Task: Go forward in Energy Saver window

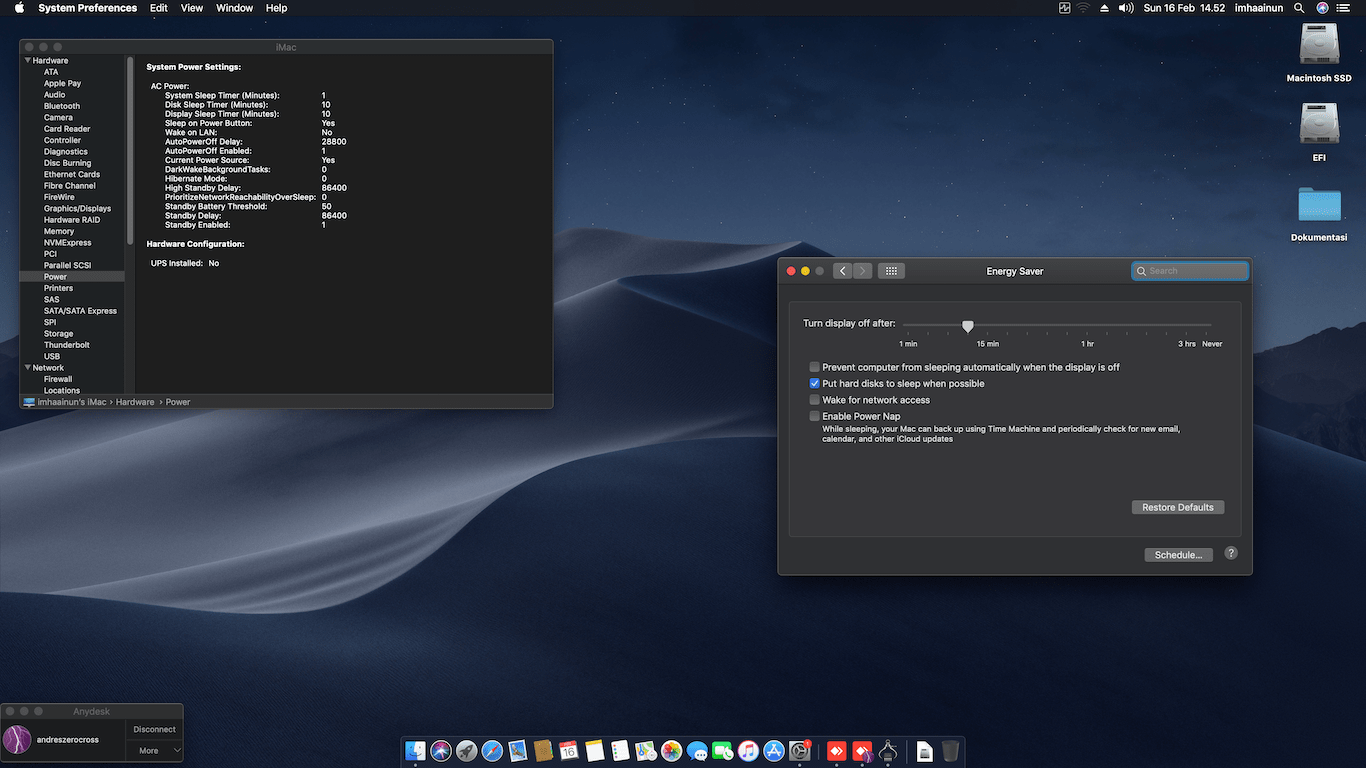Action: click(863, 271)
